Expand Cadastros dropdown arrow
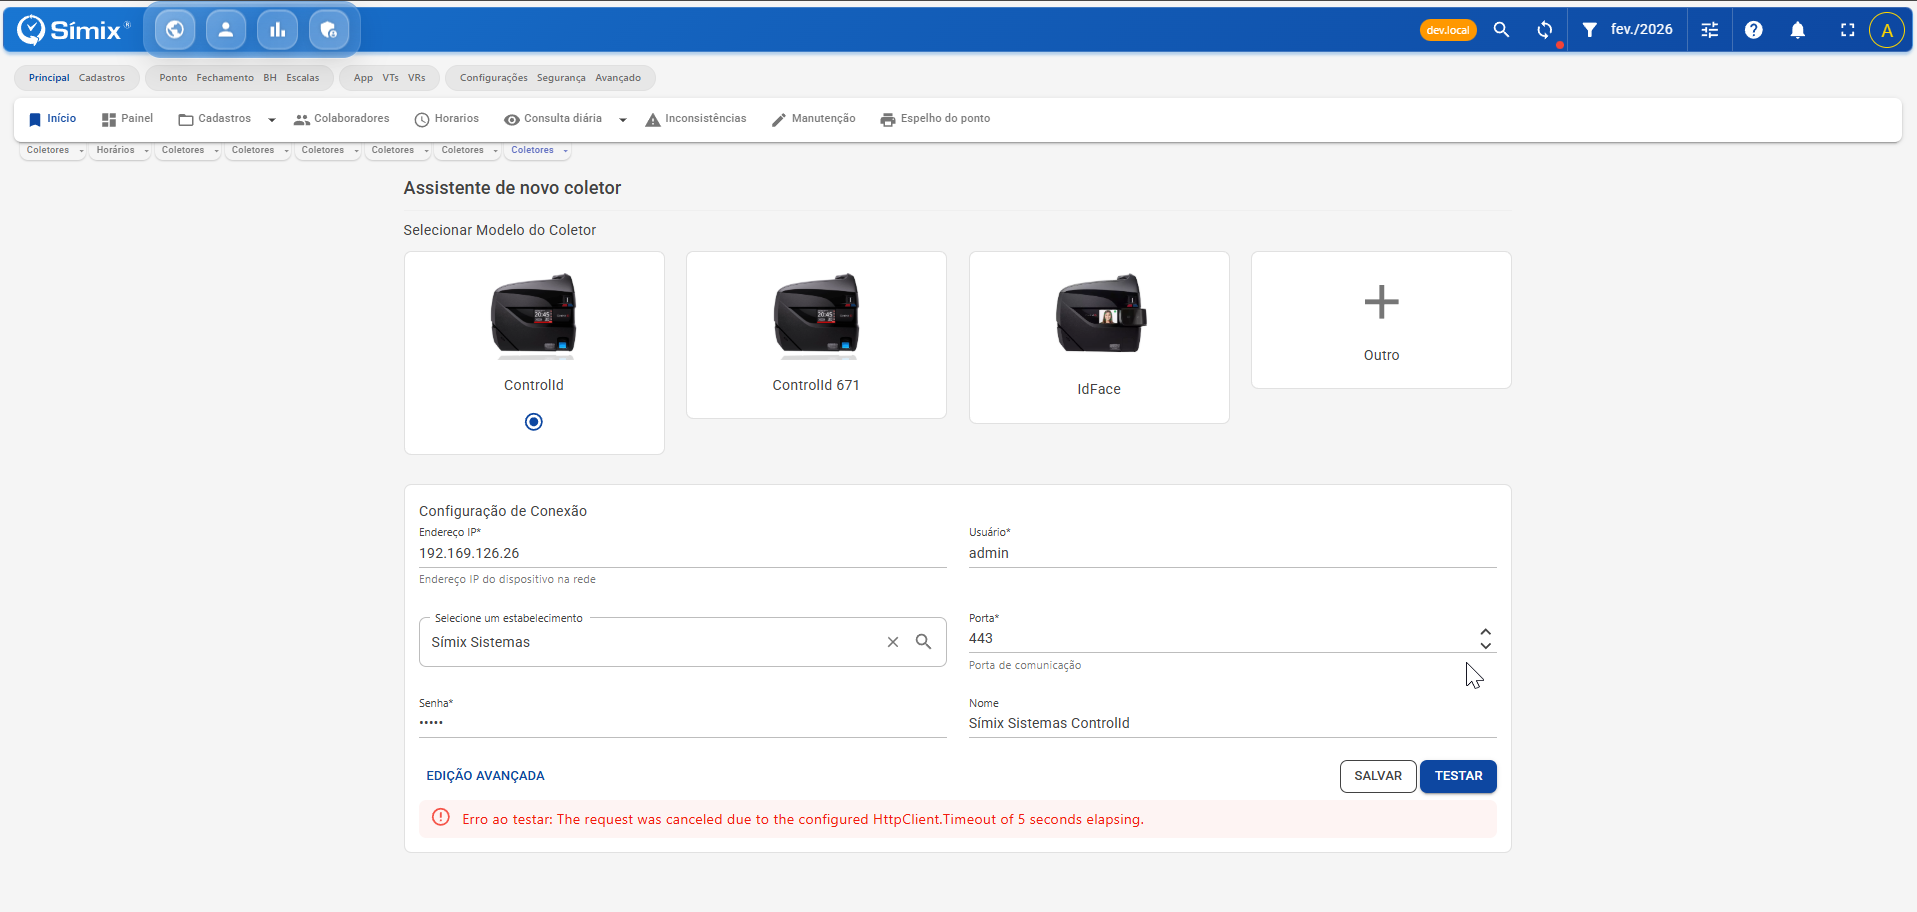The image size is (1917, 912). 272,120
